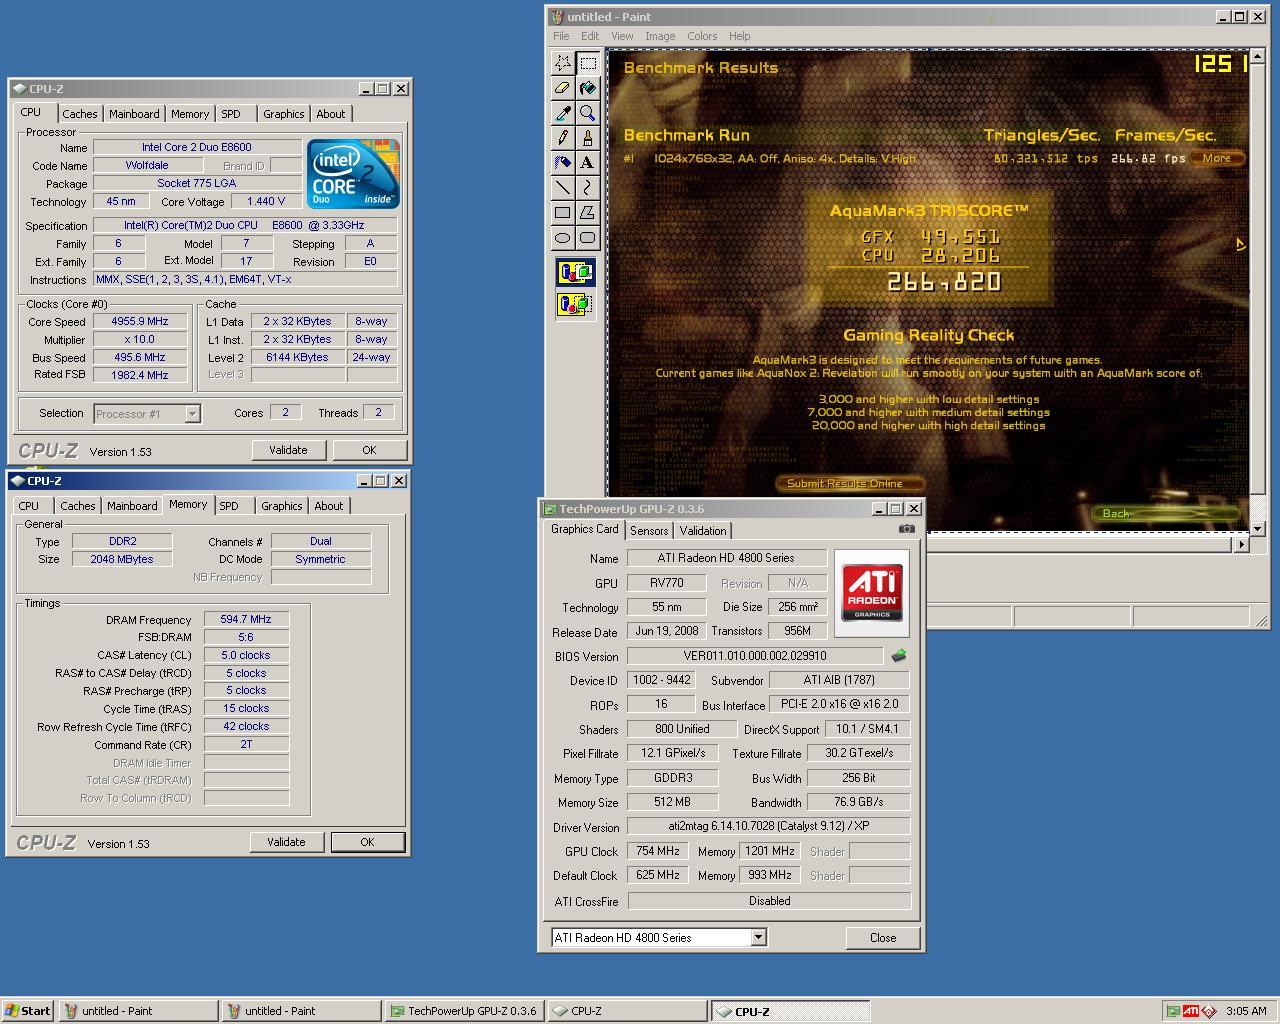Select the Polygon shape tool
Image resolution: width=1280 pixels, height=1024 pixels.
[x=588, y=213]
